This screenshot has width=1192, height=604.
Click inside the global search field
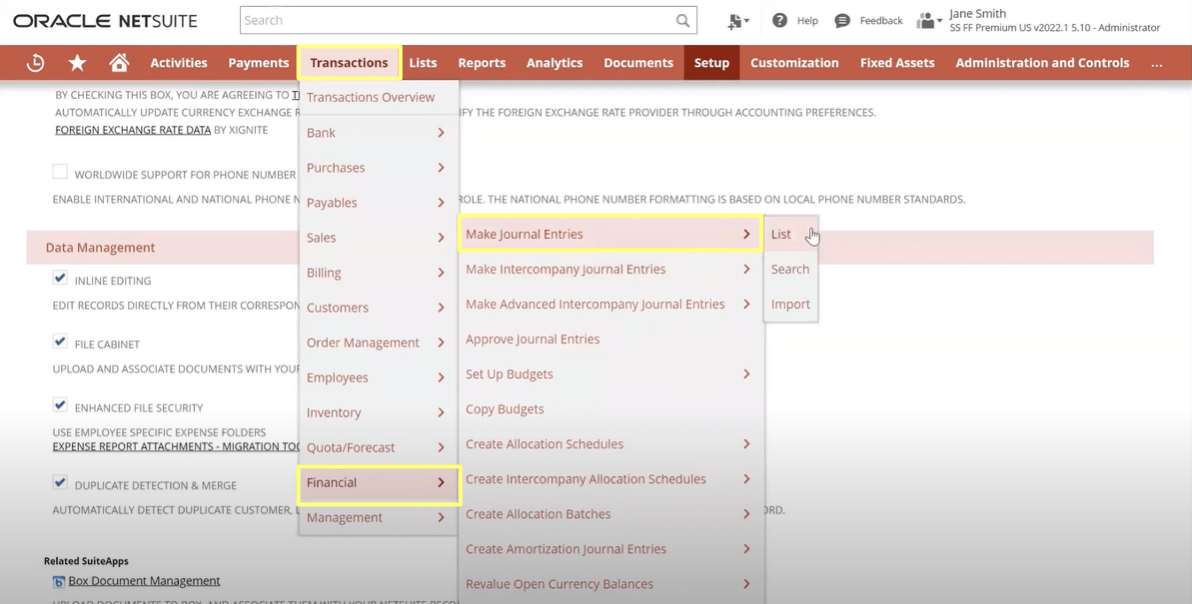point(450,20)
